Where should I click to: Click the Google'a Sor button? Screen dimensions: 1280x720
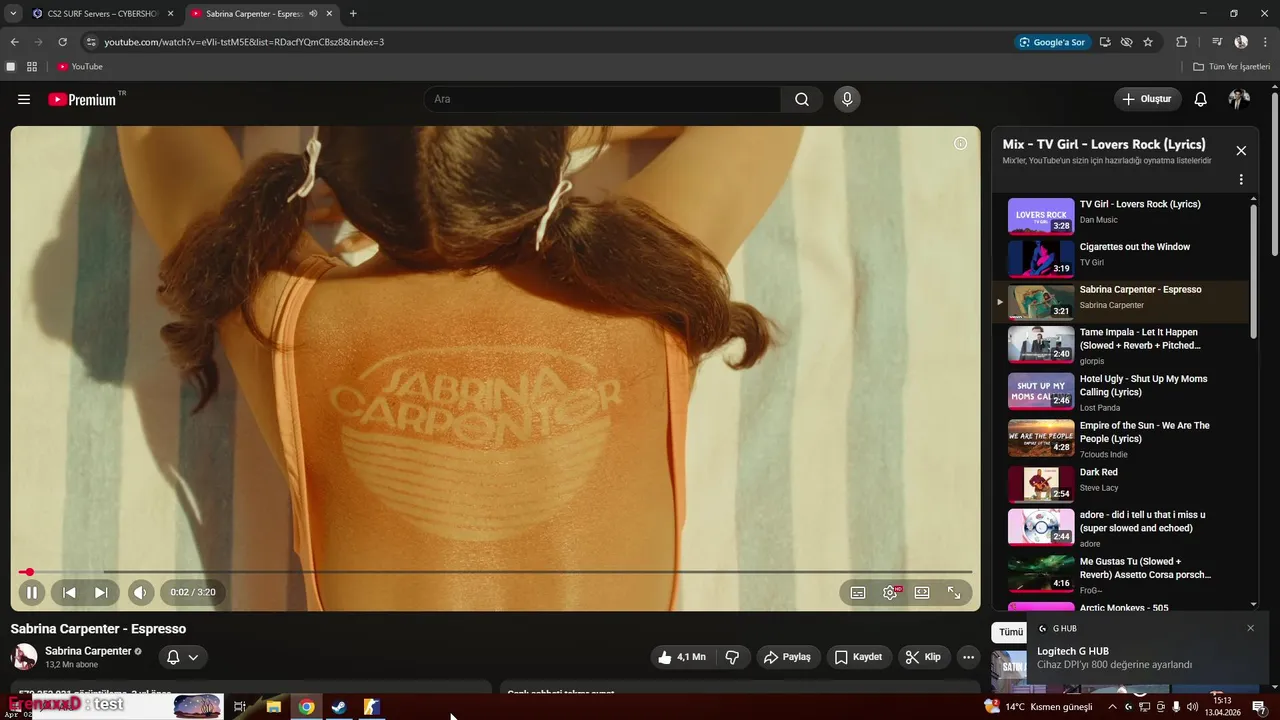click(1052, 42)
